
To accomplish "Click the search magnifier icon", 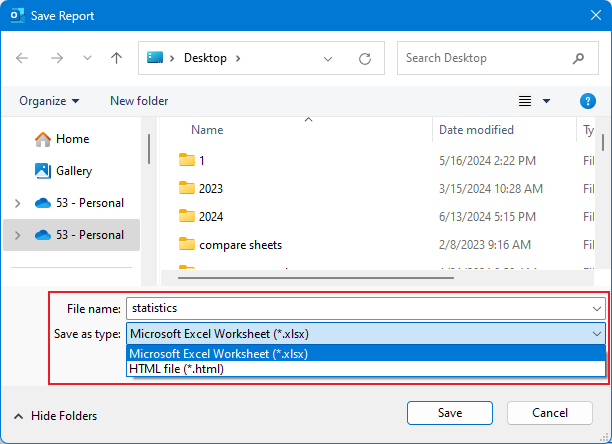I will tap(579, 59).
